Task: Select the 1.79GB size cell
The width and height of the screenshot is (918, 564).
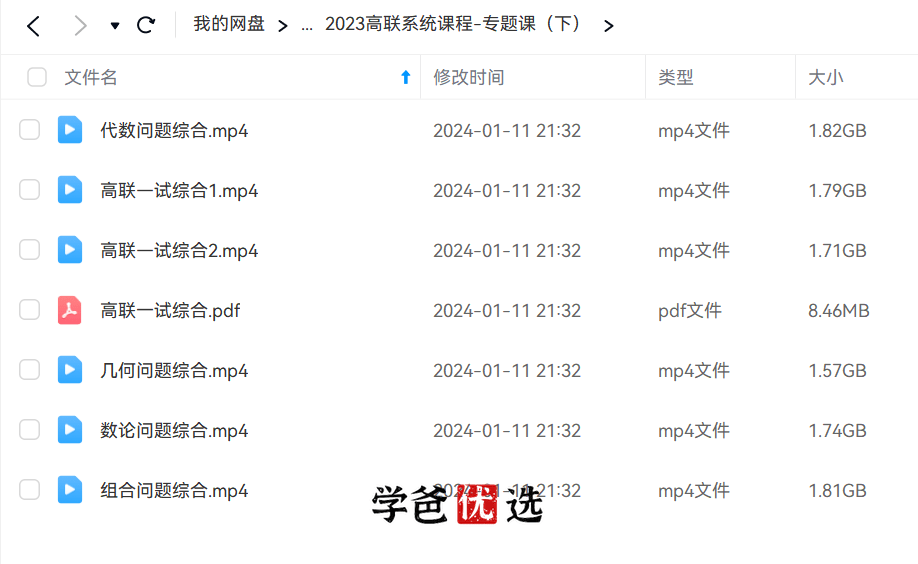Action: [837, 191]
